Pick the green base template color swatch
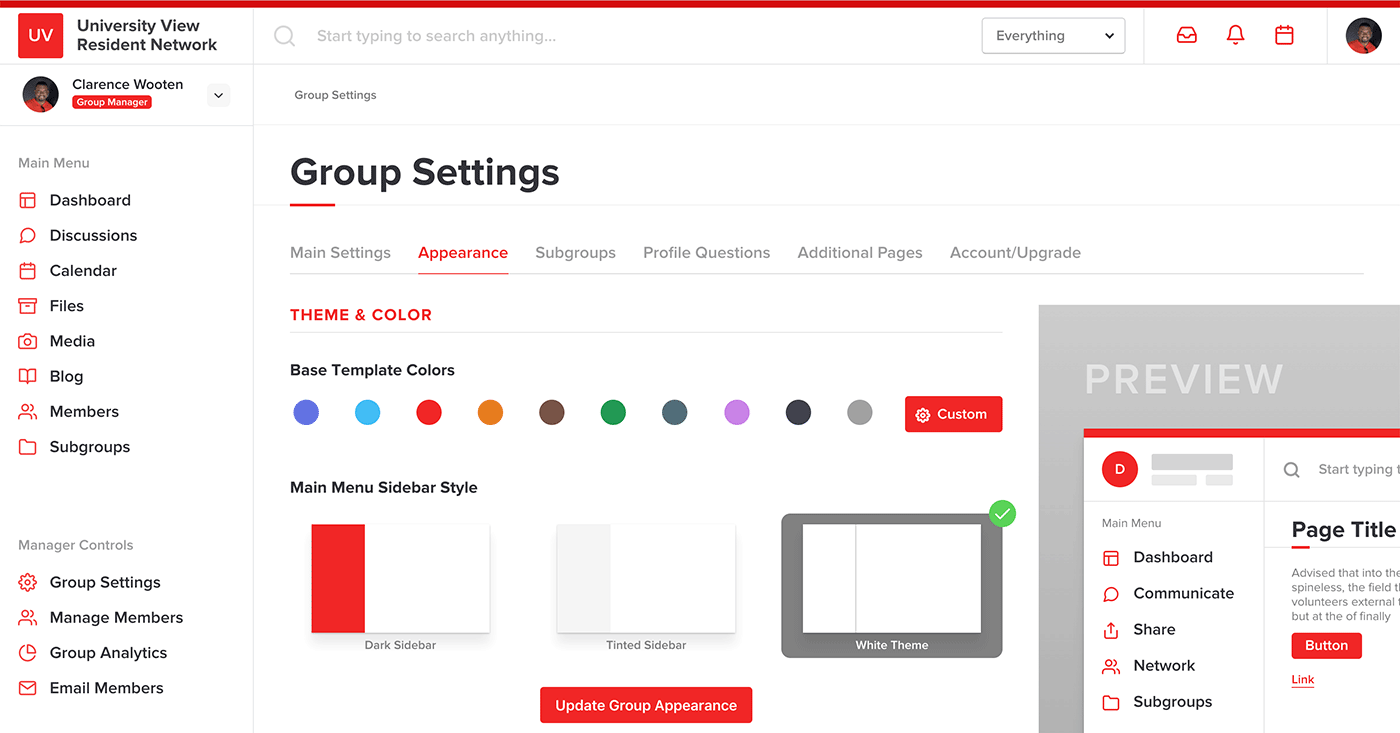Viewport: 1400px width, 733px height. coord(613,412)
